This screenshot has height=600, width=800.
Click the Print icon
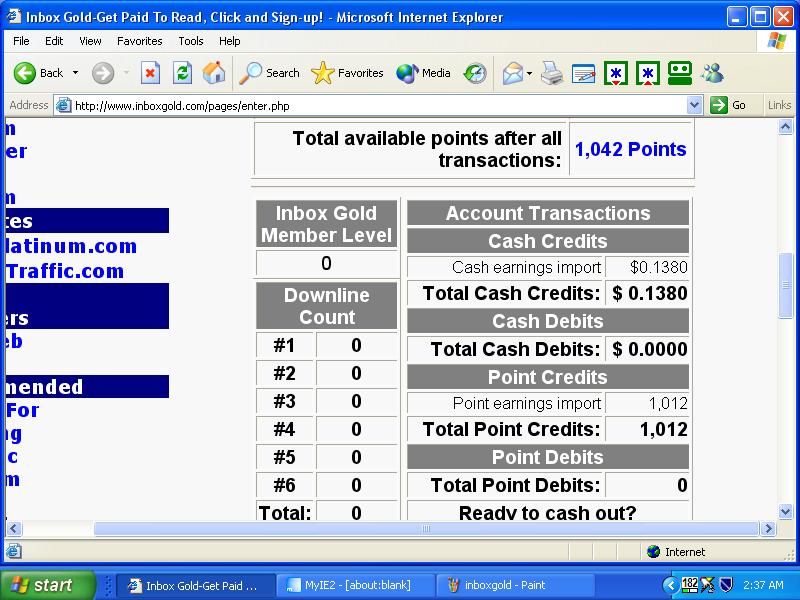552,73
